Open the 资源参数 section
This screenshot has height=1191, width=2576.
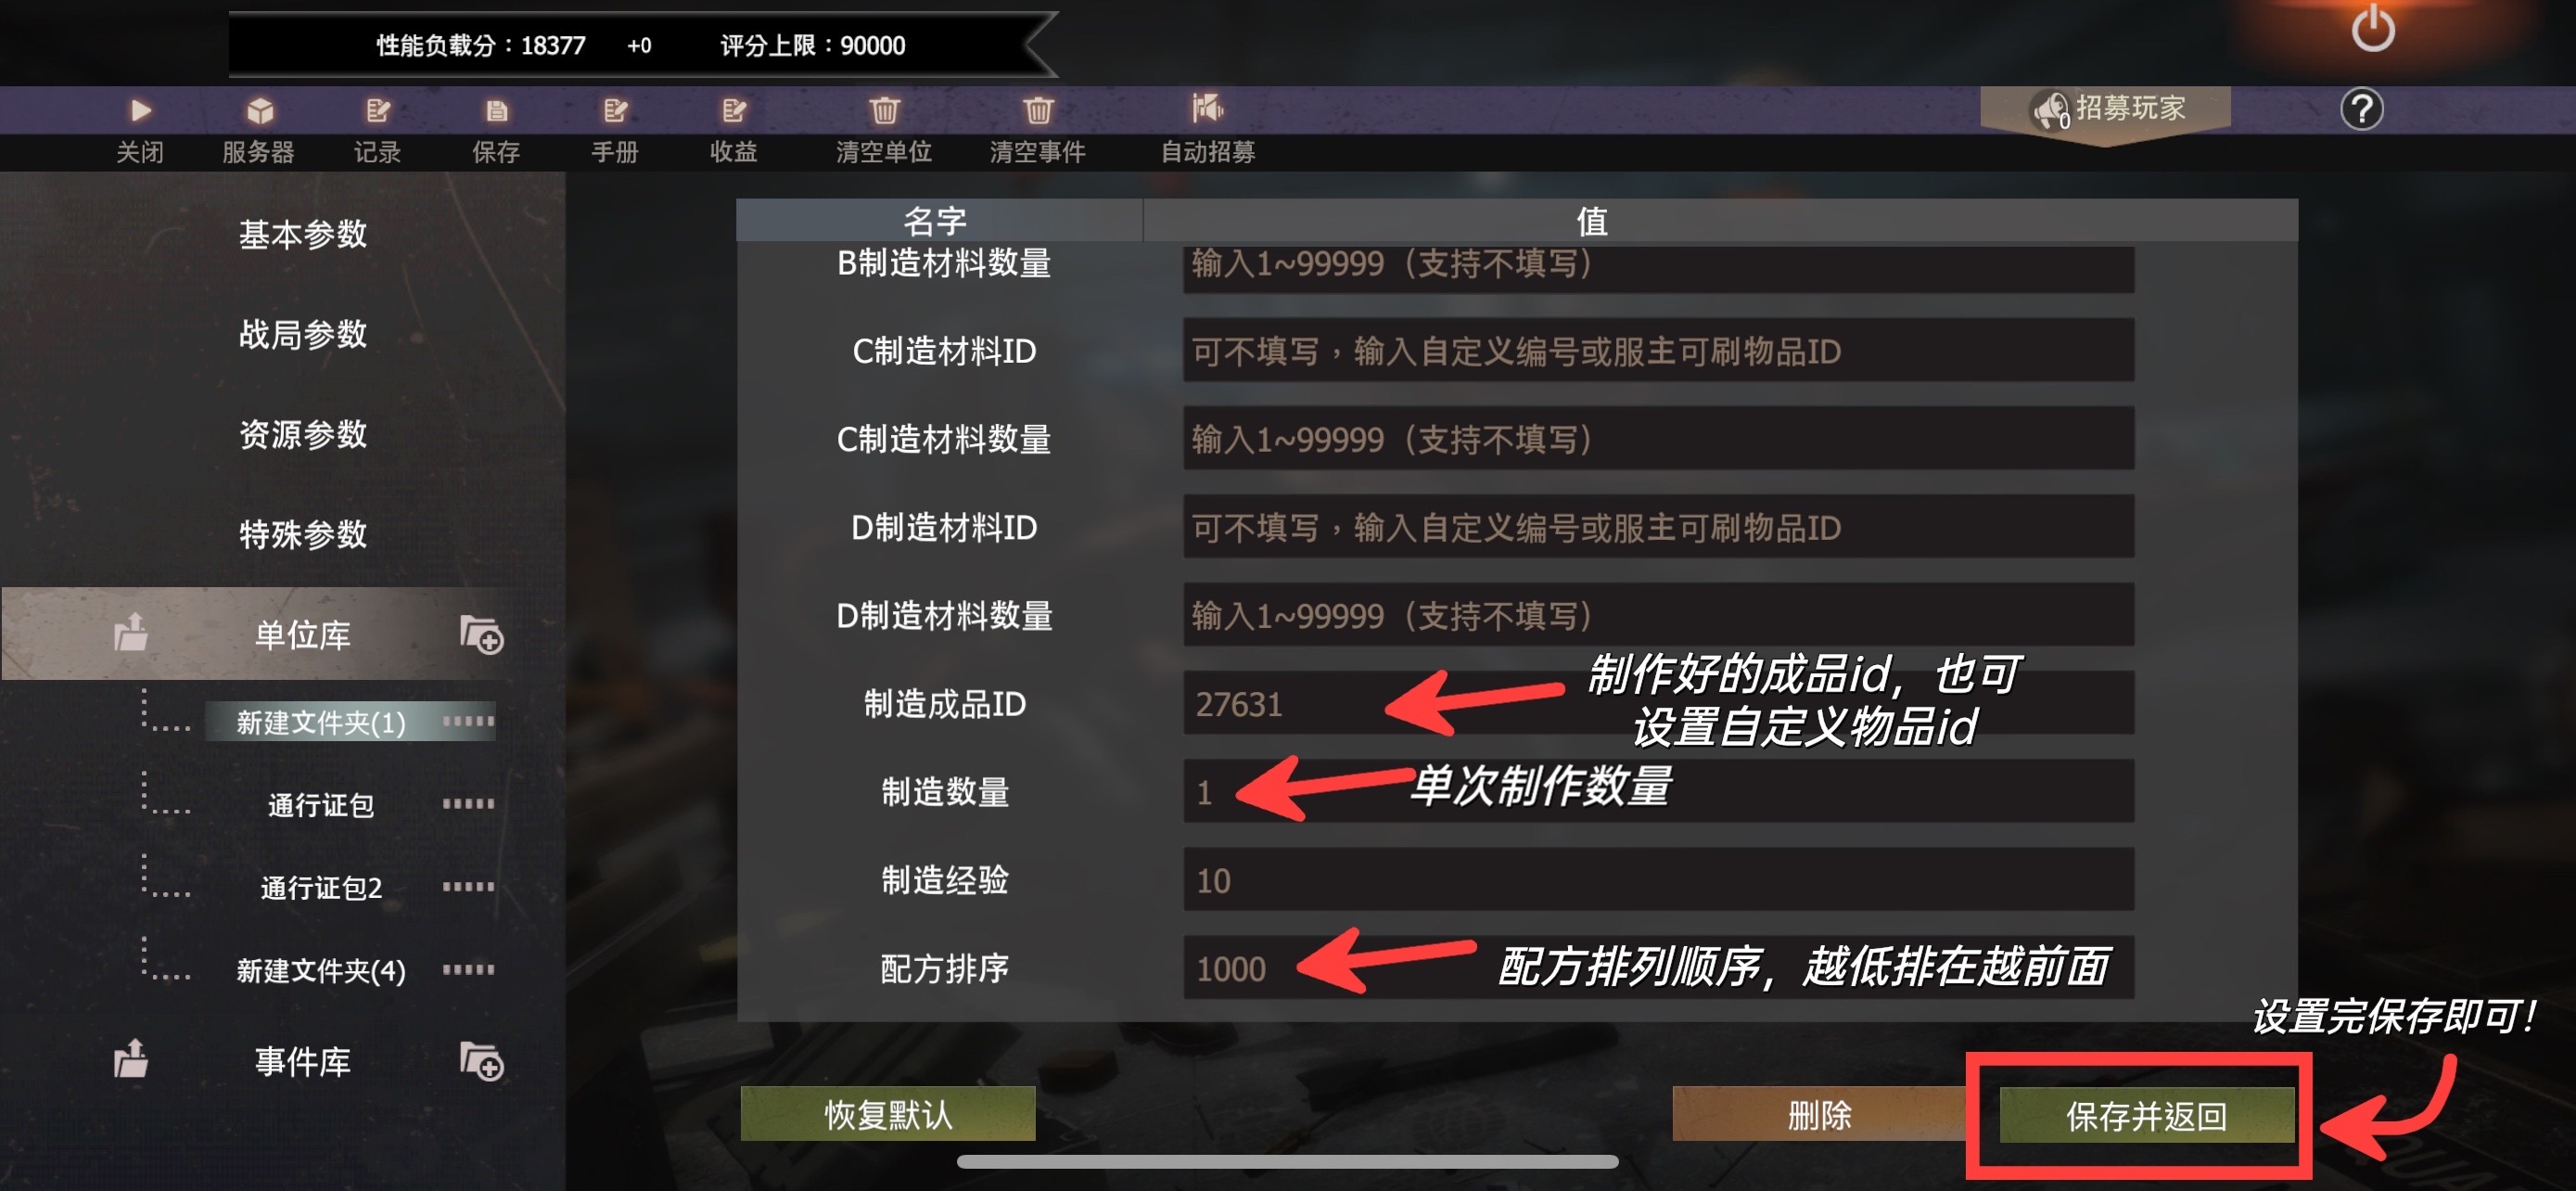tap(303, 434)
